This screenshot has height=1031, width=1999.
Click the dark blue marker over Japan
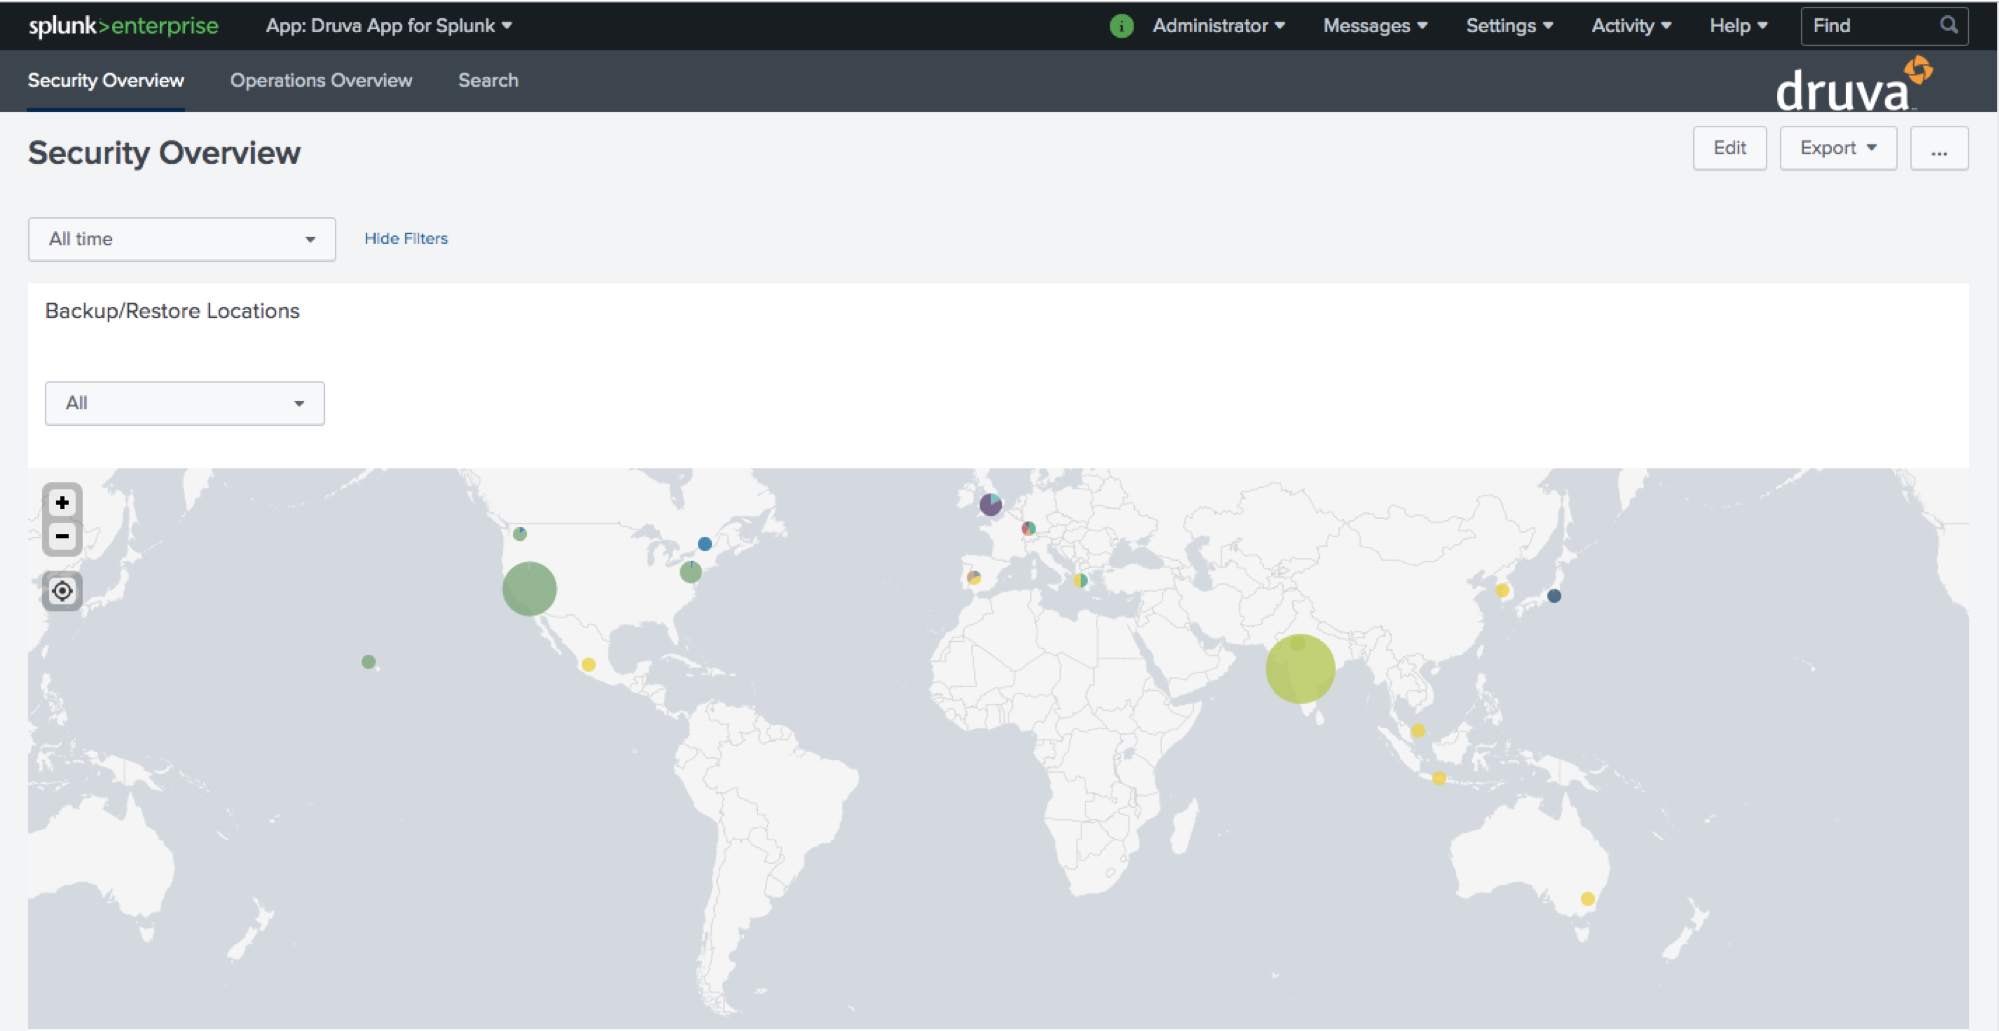click(1554, 596)
